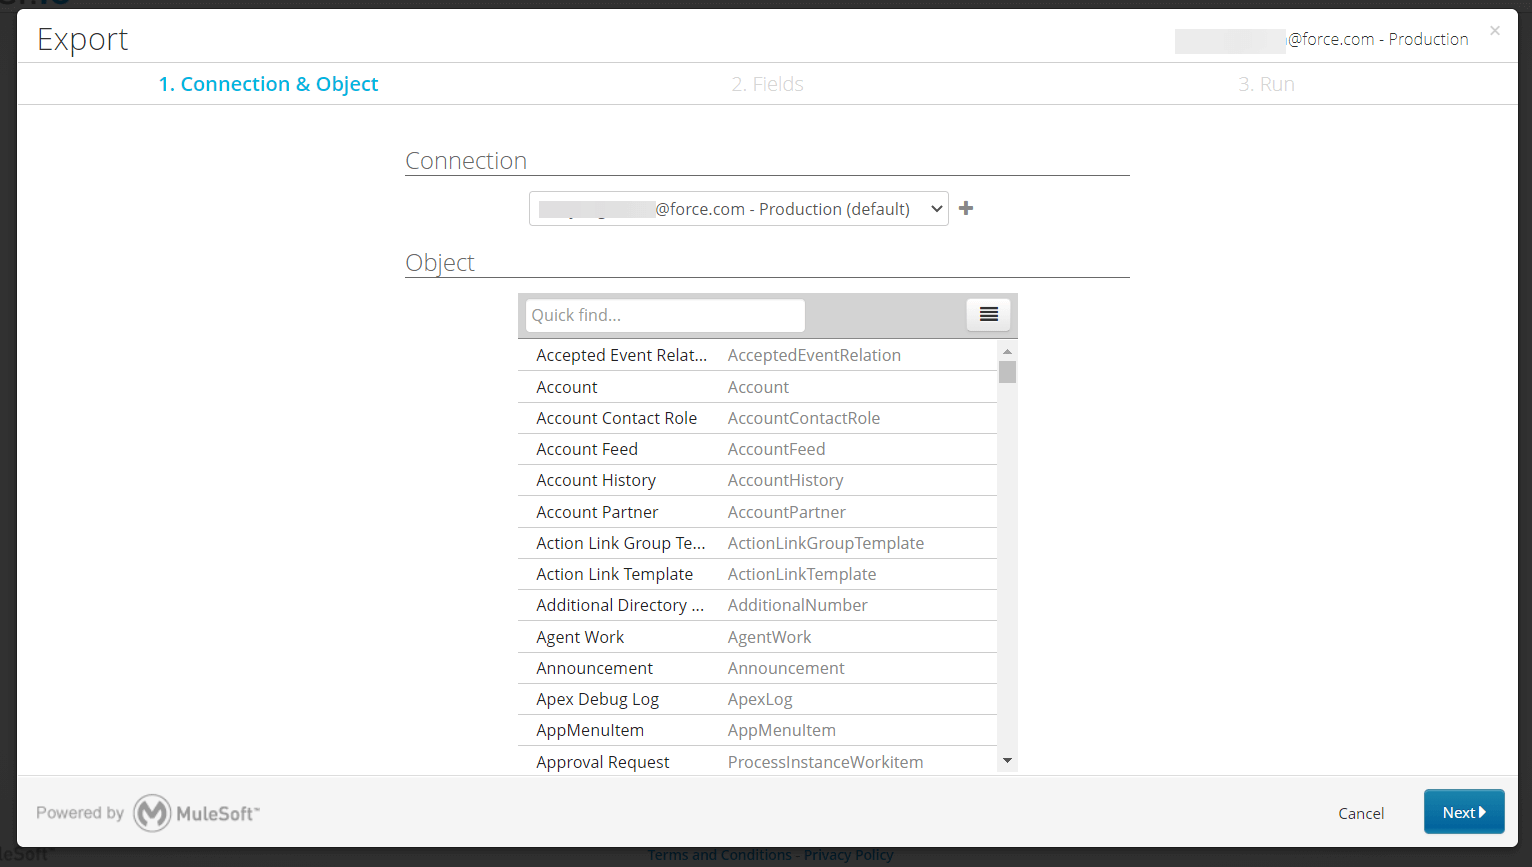Open the Connection dropdown
Viewport: 1532px width, 867px height.
pos(738,208)
